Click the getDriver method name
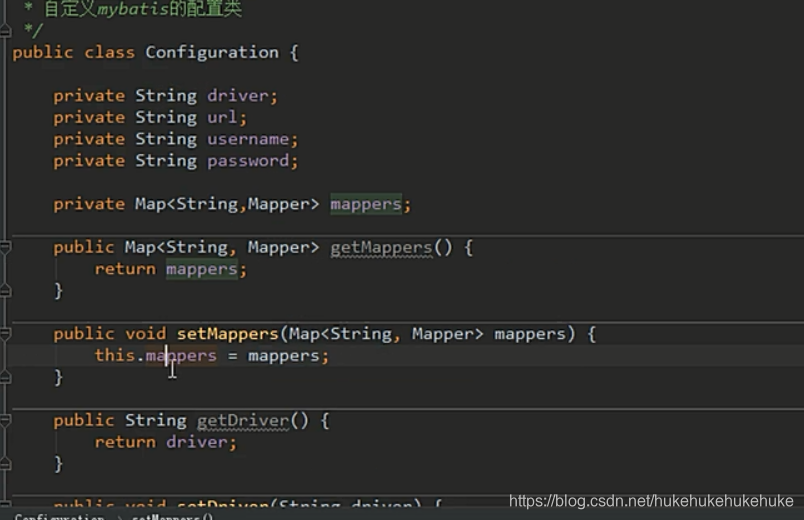Screen dimensions: 804x520 point(243,421)
